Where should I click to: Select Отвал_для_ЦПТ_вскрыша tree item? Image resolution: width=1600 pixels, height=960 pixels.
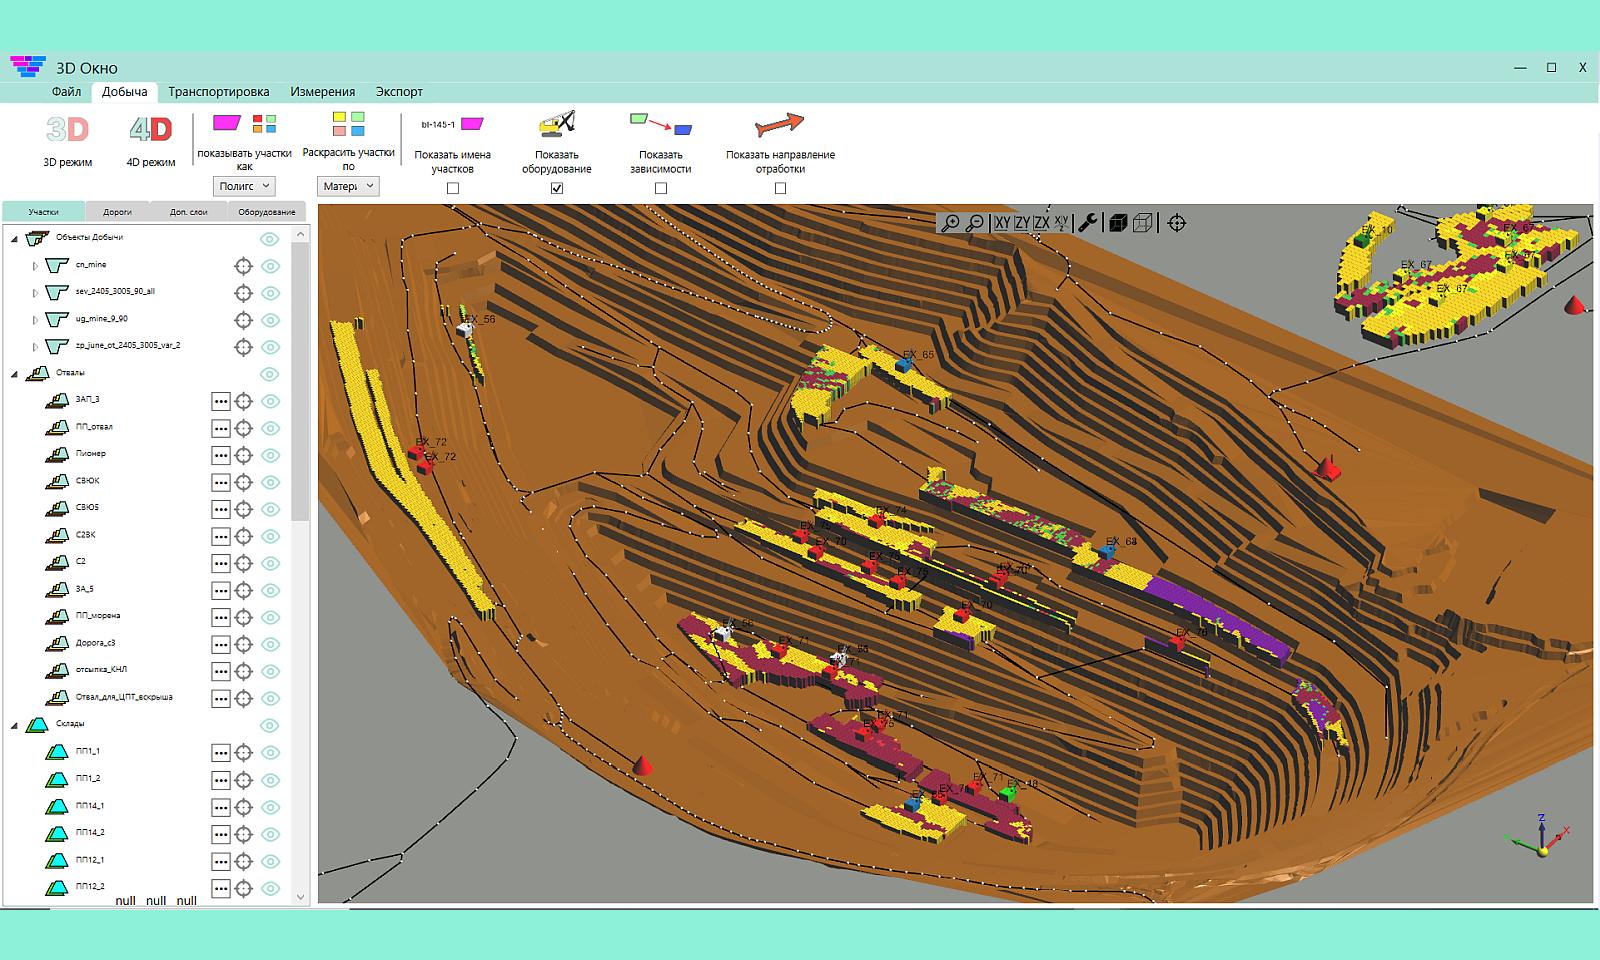pyautogui.click(x=124, y=697)
